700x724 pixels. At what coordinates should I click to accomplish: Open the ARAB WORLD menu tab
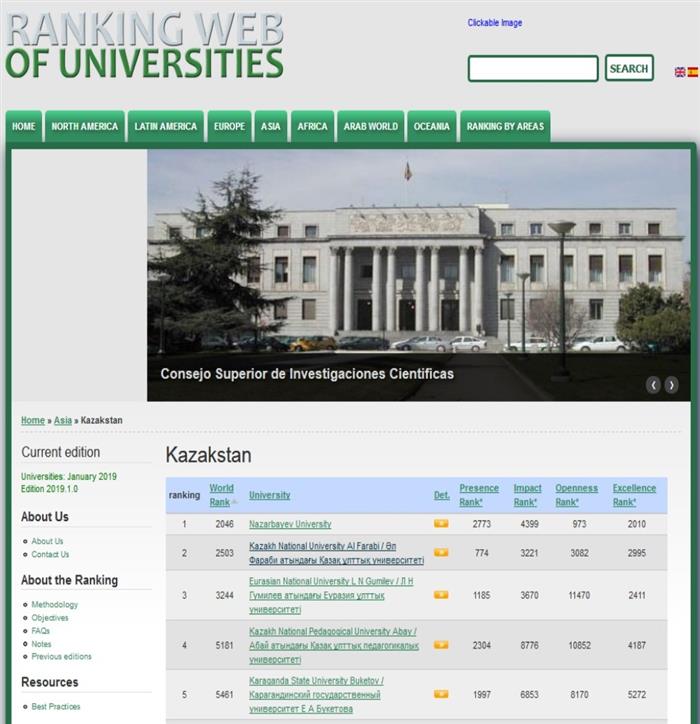click(371, 126)
